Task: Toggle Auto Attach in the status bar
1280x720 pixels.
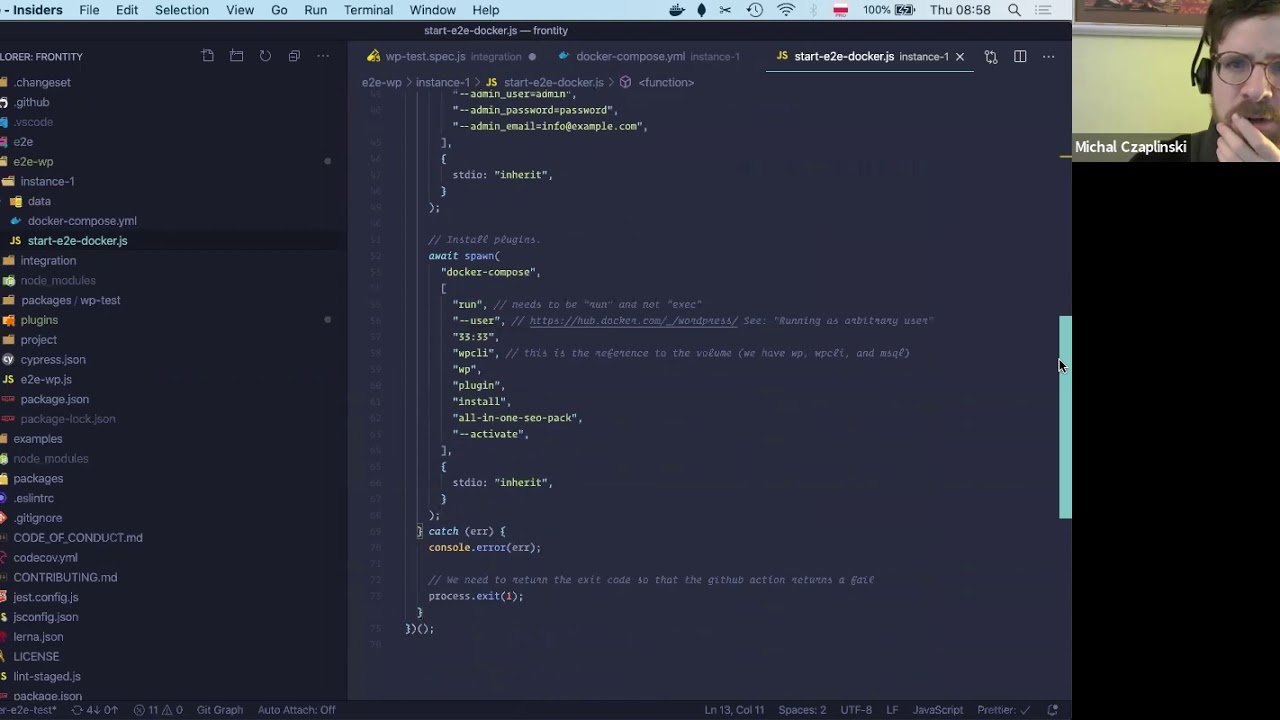Action: [296, 710]
